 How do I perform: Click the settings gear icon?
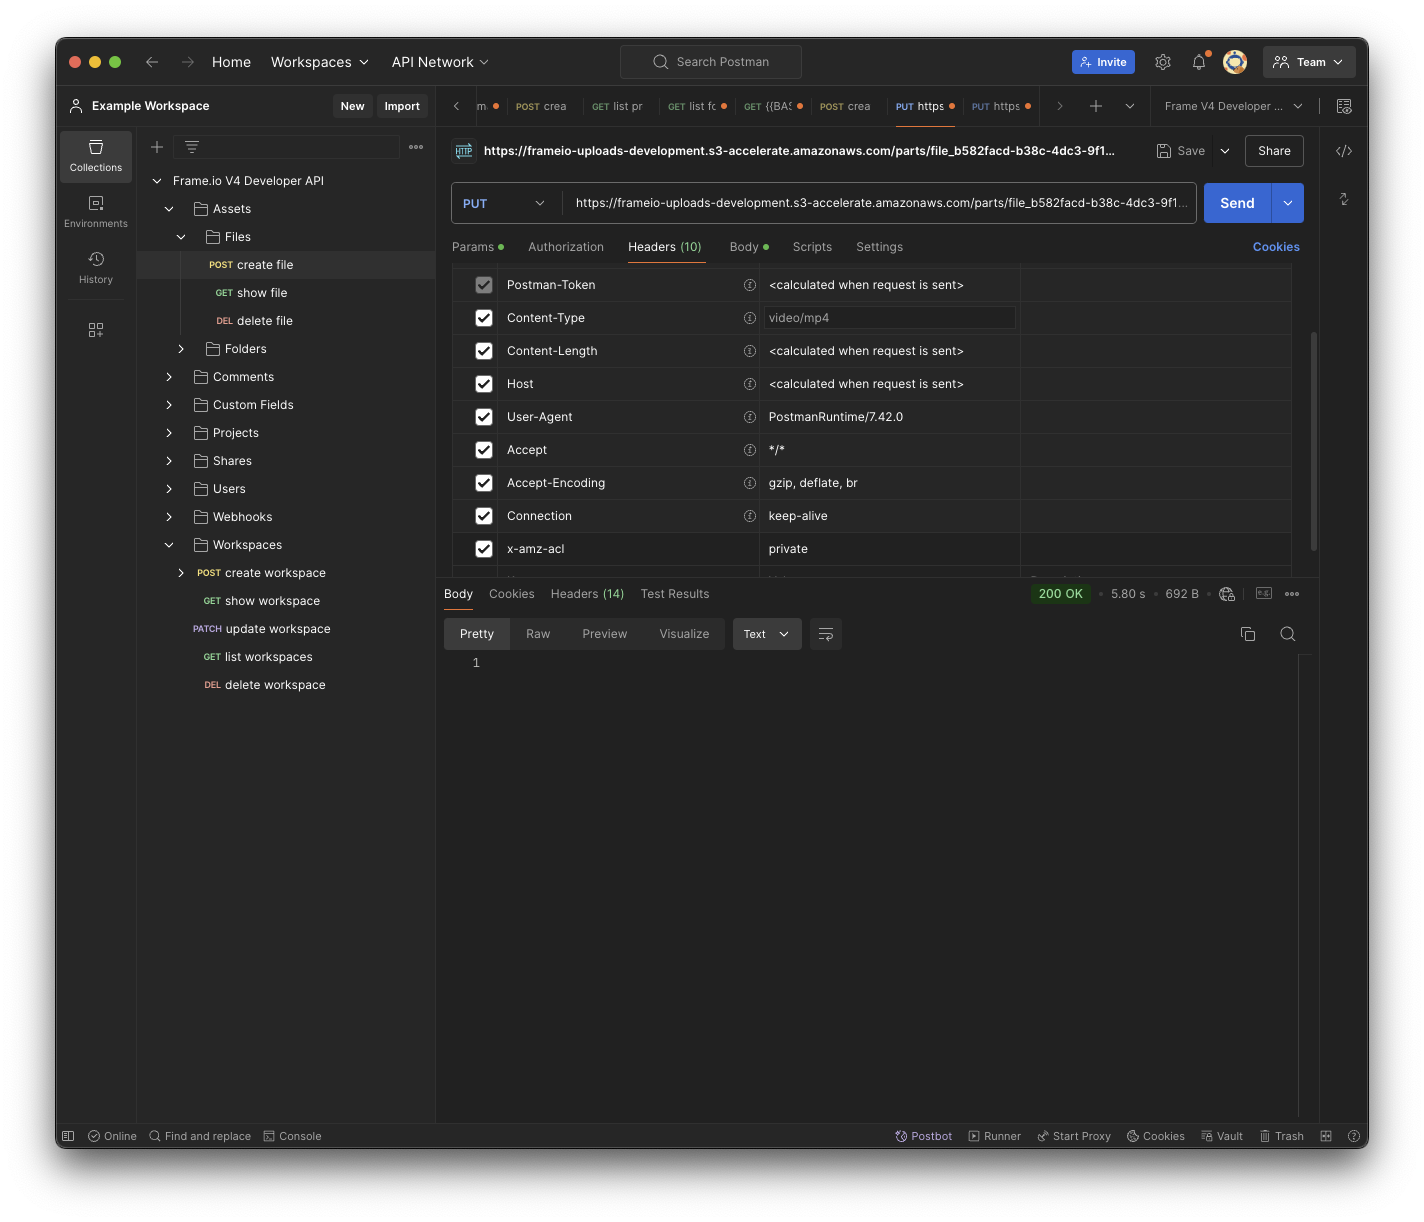click(x=1162, y=62)
